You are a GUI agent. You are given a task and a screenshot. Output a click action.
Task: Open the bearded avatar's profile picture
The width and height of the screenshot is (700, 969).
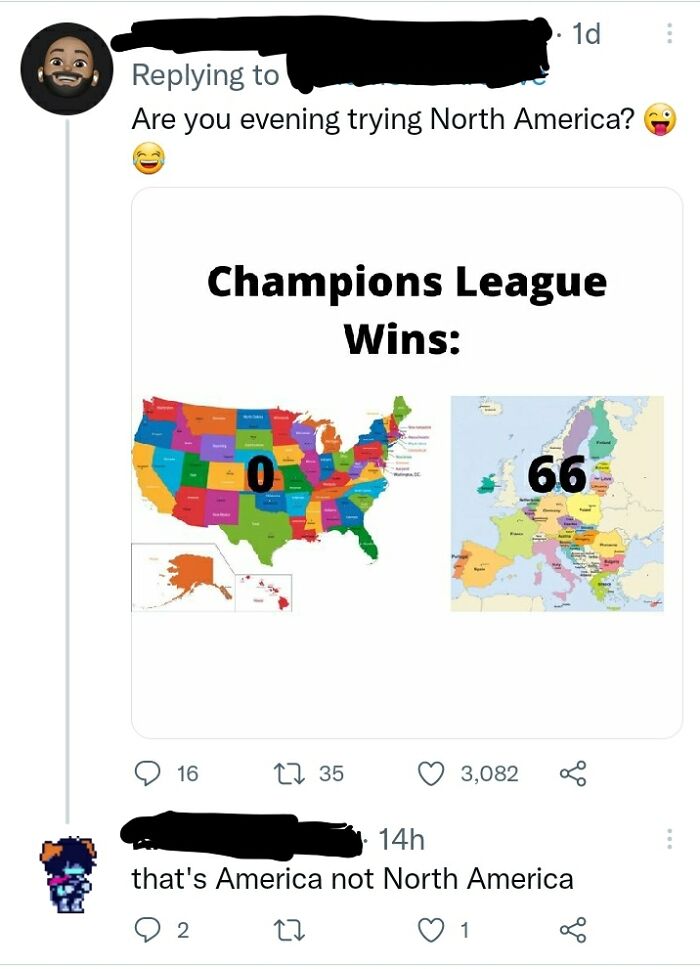[67, 69]
